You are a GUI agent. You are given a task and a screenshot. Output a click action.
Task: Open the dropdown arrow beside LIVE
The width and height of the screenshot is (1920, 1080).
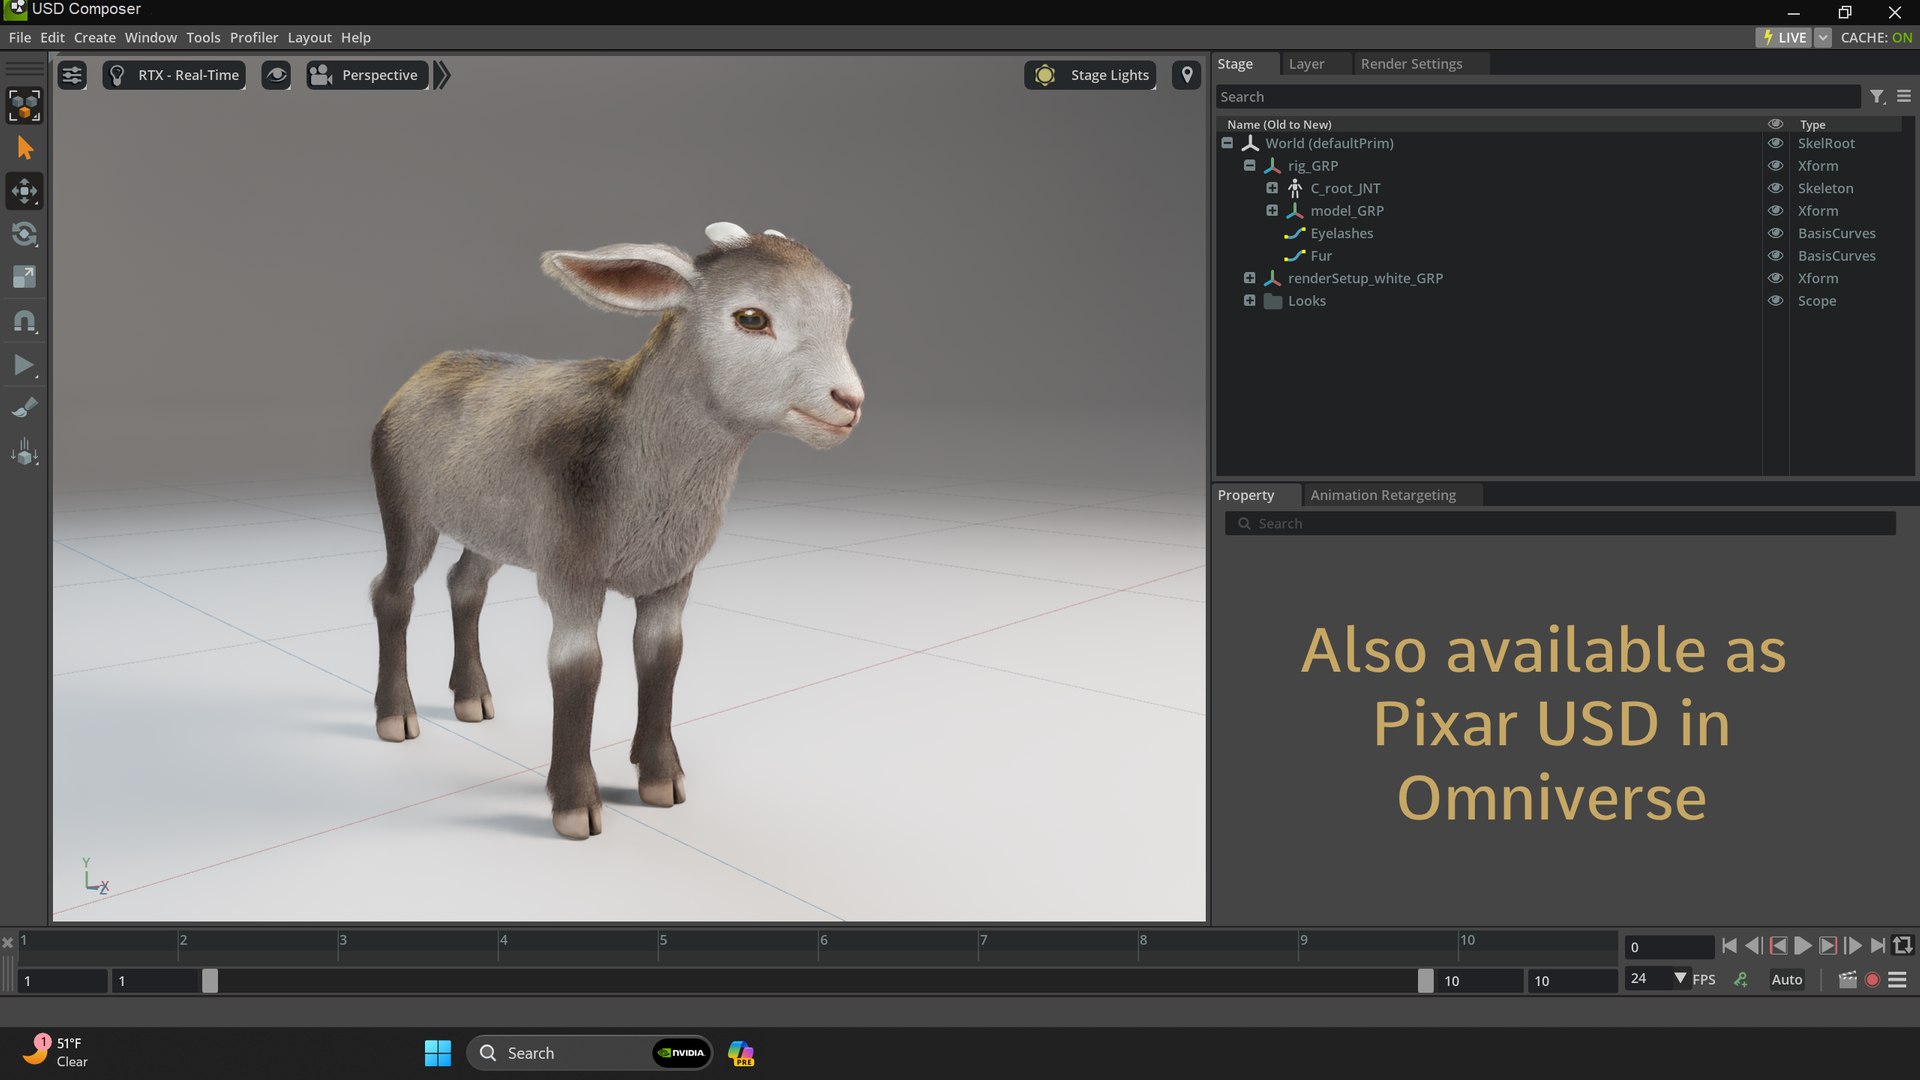tap(1823, 37)
